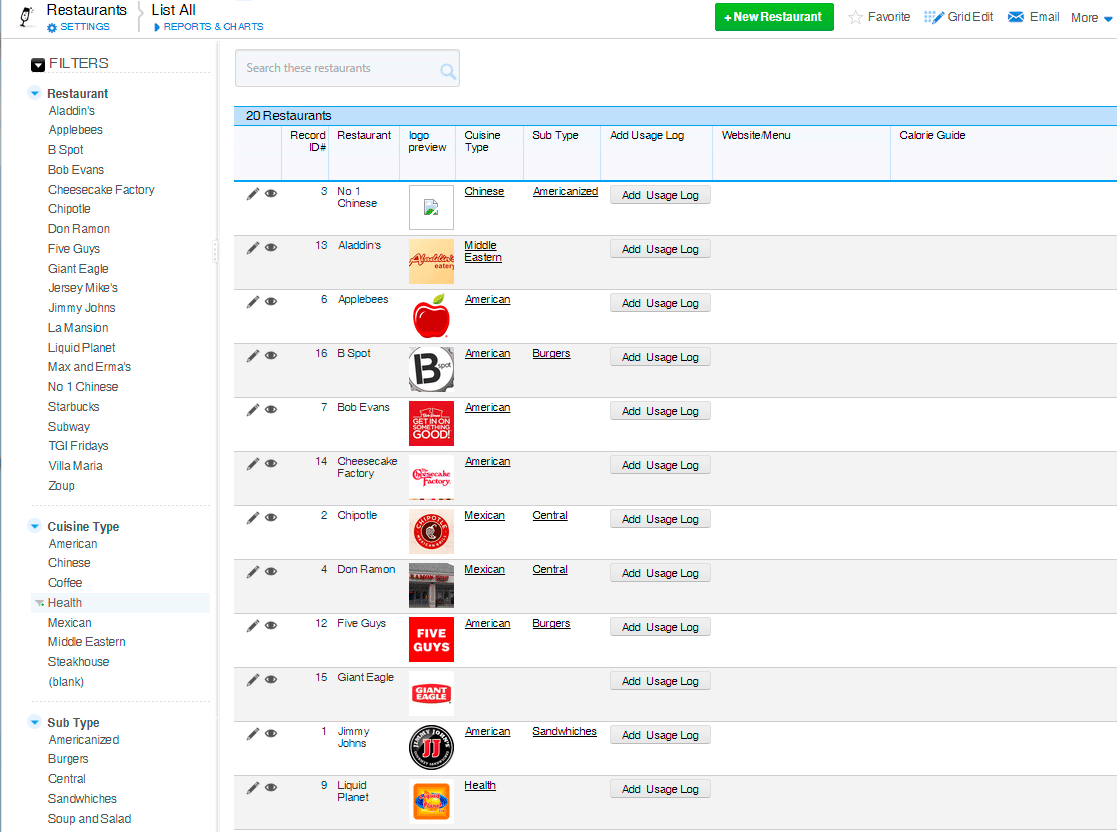
Task: Click the New Restaurant button
Action: click(773, 17)
